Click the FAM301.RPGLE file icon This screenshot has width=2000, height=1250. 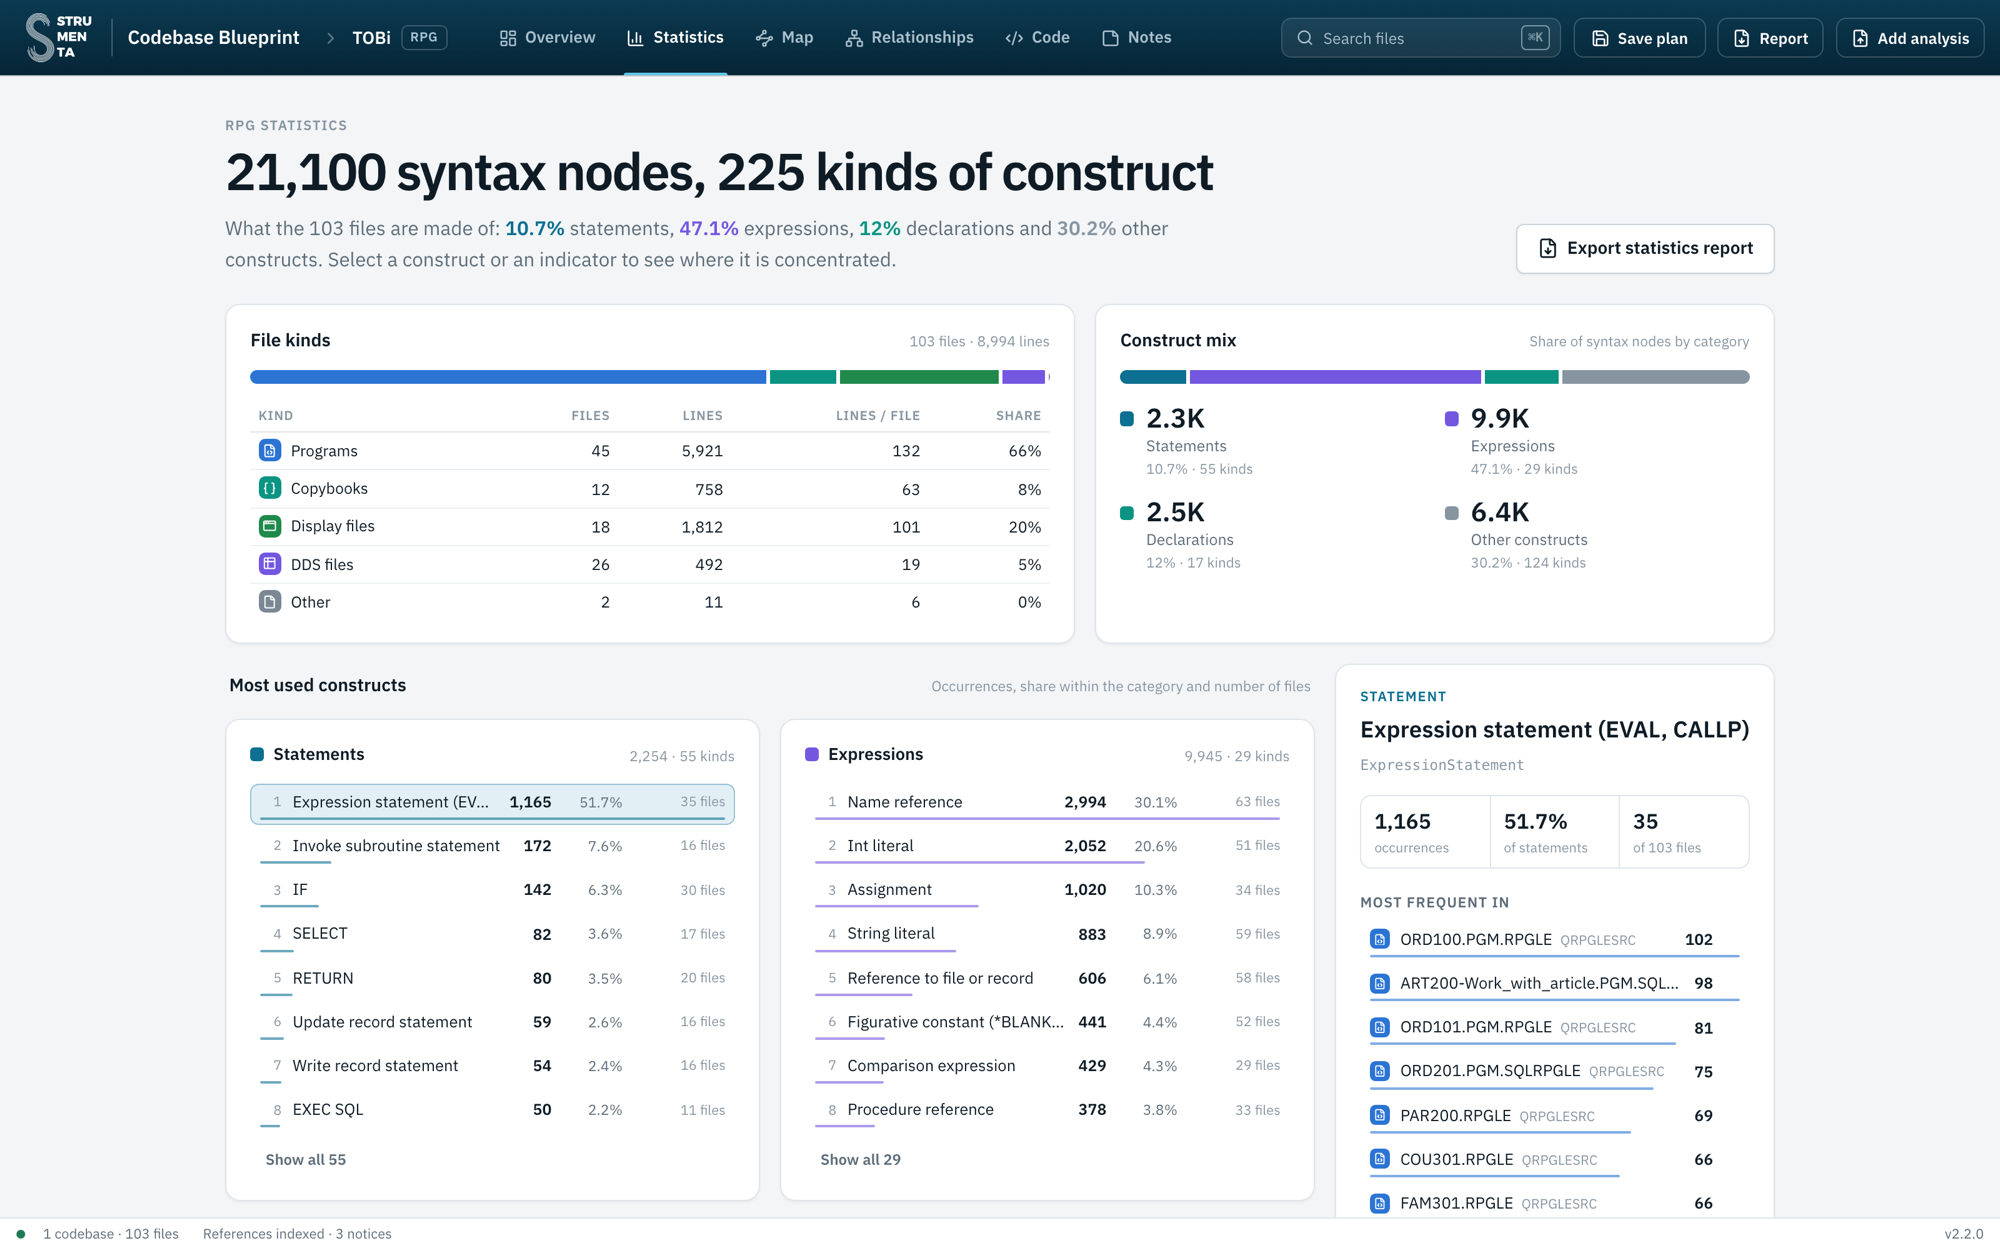(x=1380, y=1203)
